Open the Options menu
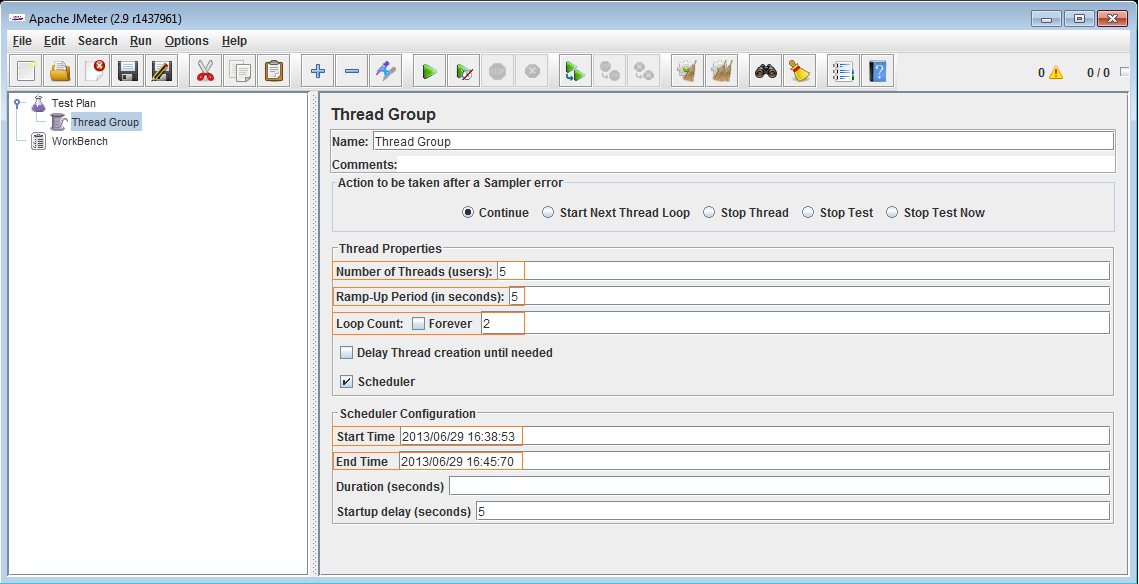 tap(187, 41)
